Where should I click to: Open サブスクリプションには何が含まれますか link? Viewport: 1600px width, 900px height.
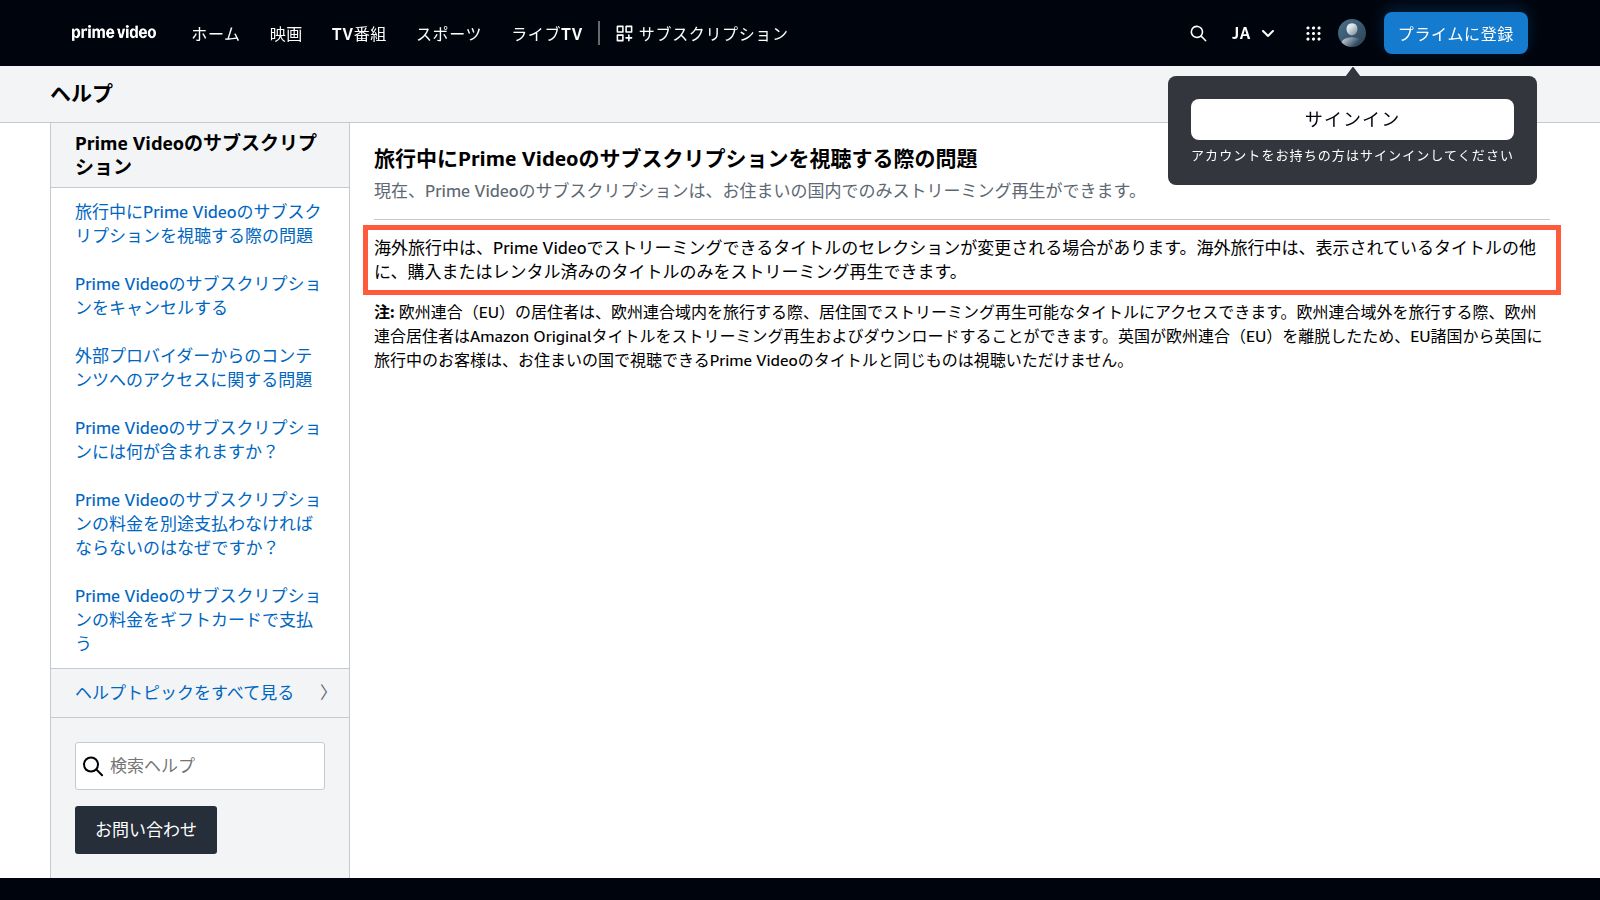pos(198,440)
